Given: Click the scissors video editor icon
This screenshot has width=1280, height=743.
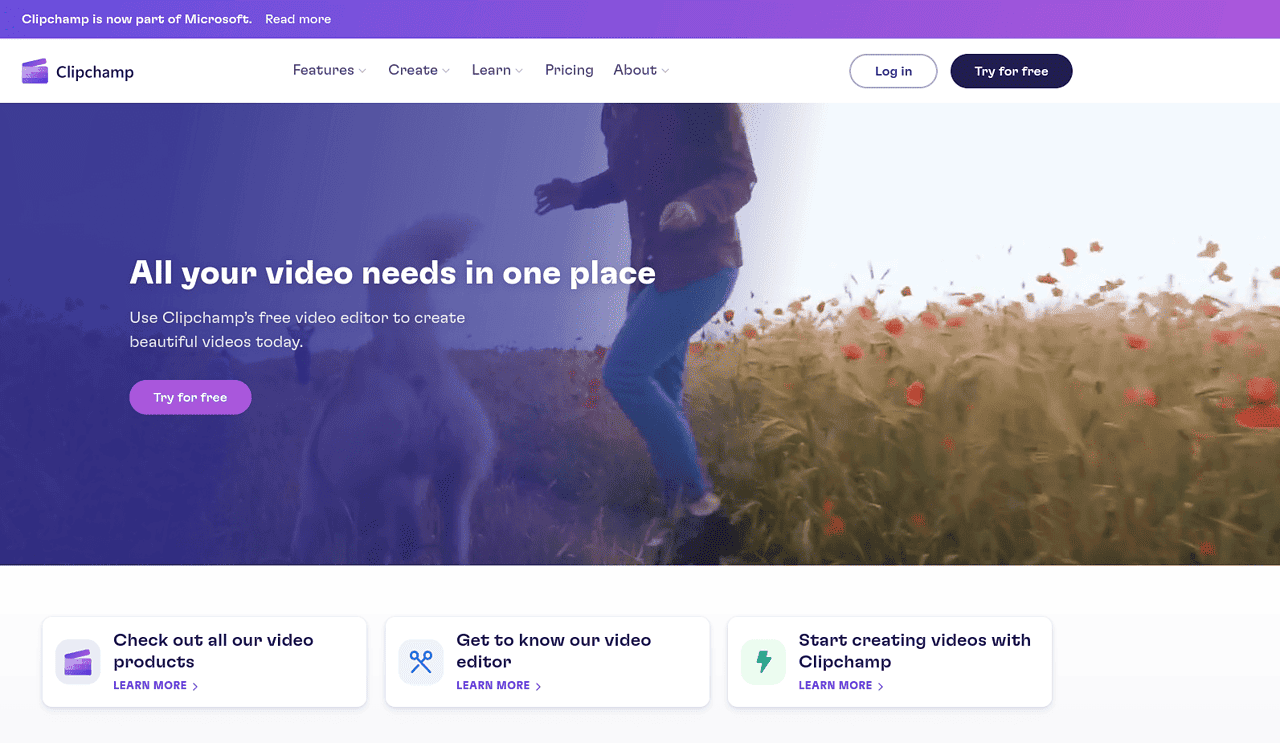Looking at the screenshot, I should pos(421,662).
